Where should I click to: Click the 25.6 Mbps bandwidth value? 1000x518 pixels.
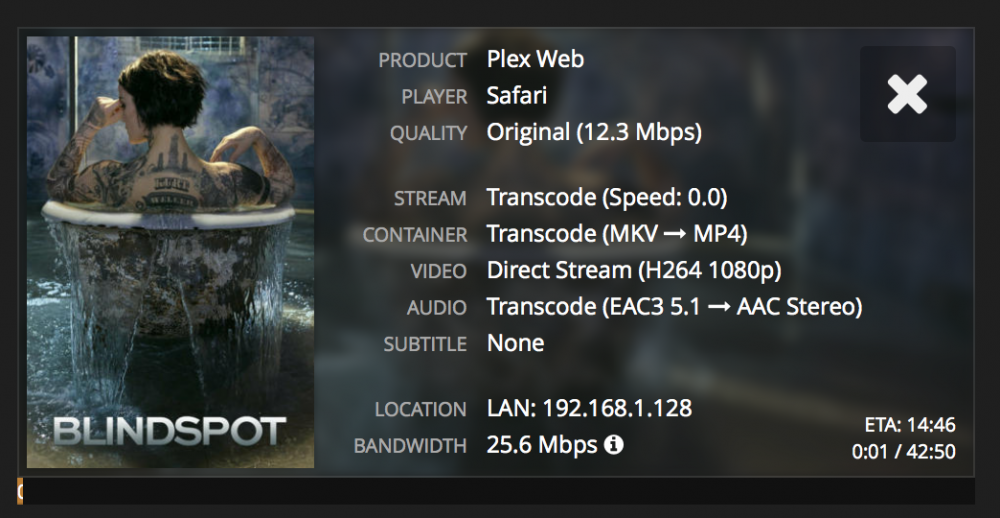coord(541,445)
